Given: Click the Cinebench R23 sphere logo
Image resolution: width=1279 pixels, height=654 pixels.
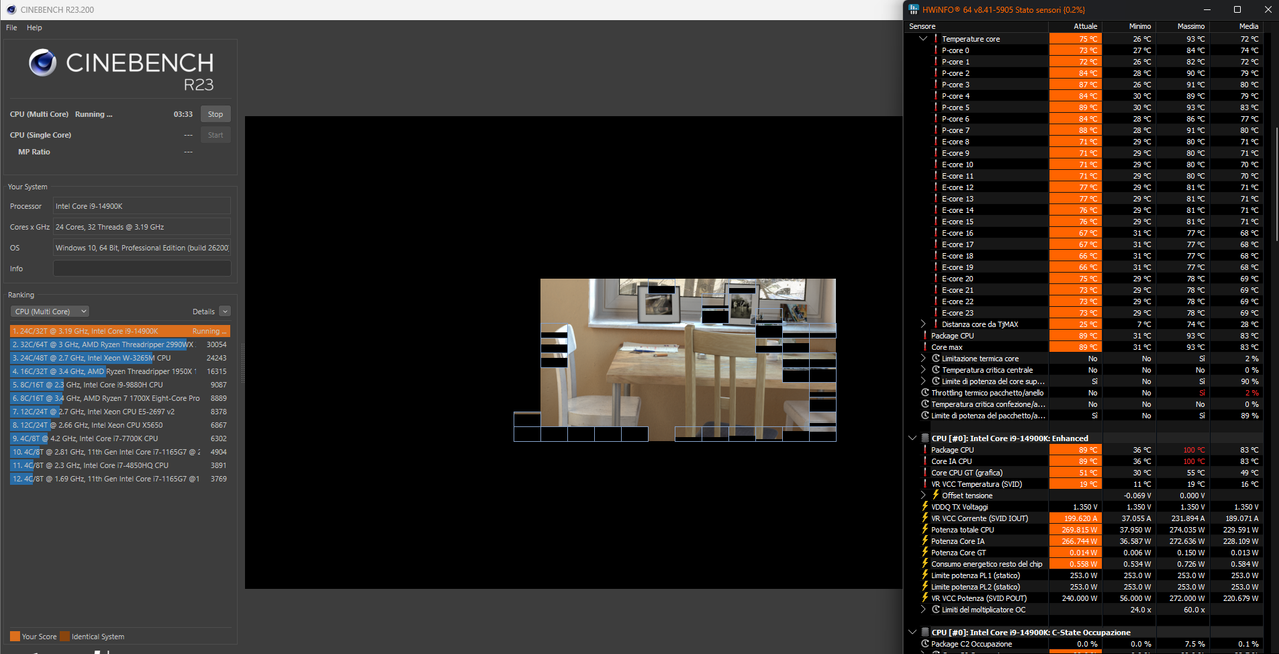Looking at the screenshot, I should [x=42, y=62].
